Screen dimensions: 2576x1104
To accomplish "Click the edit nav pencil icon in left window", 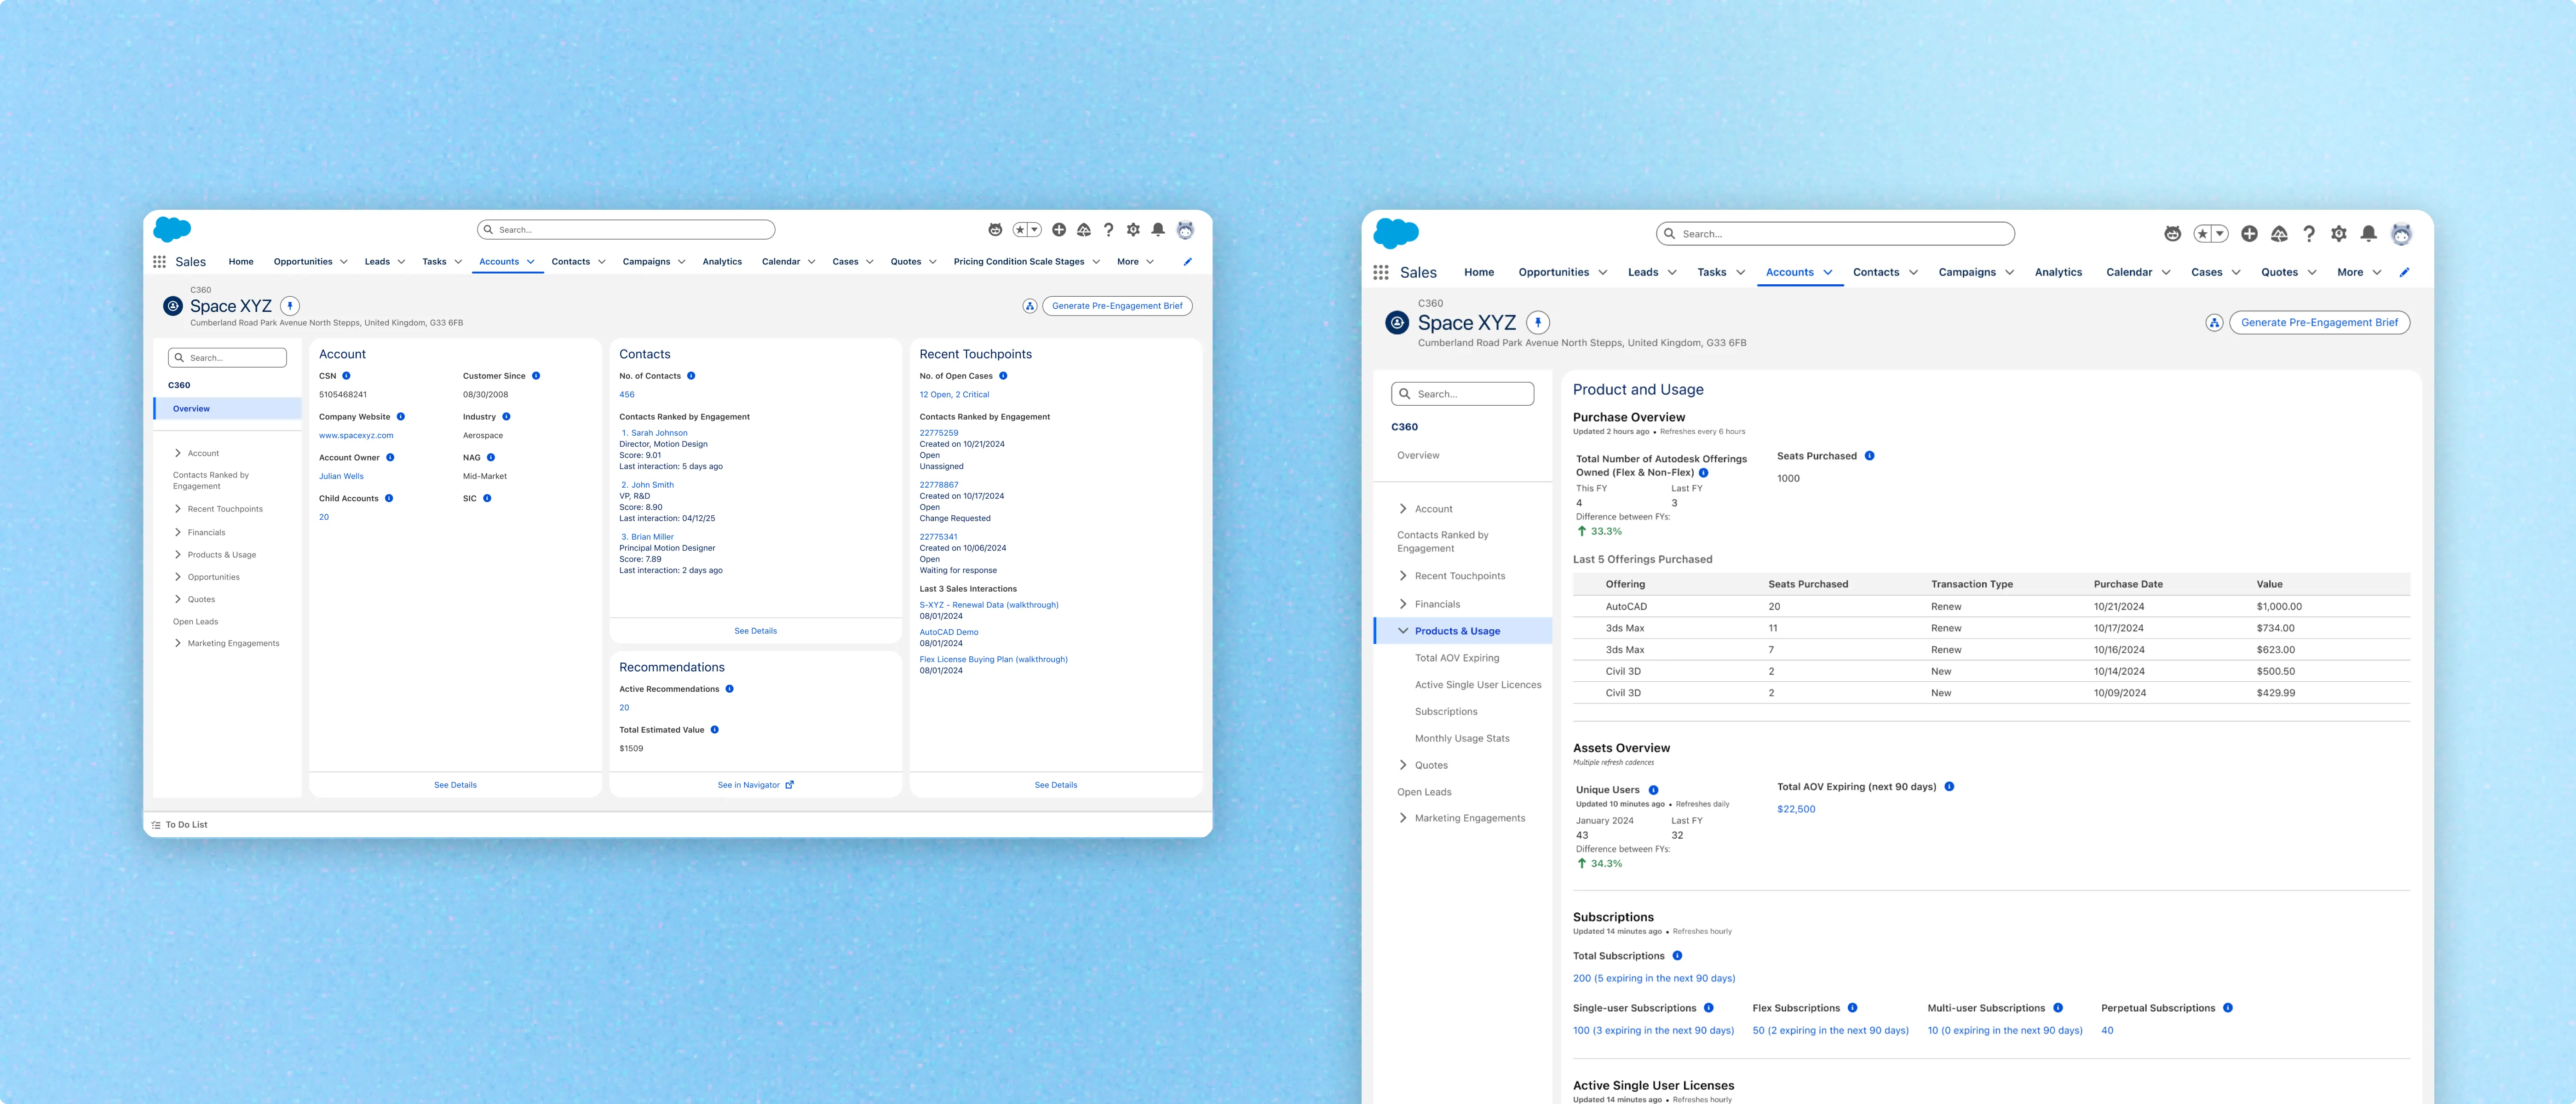I will coord(1188,262).
